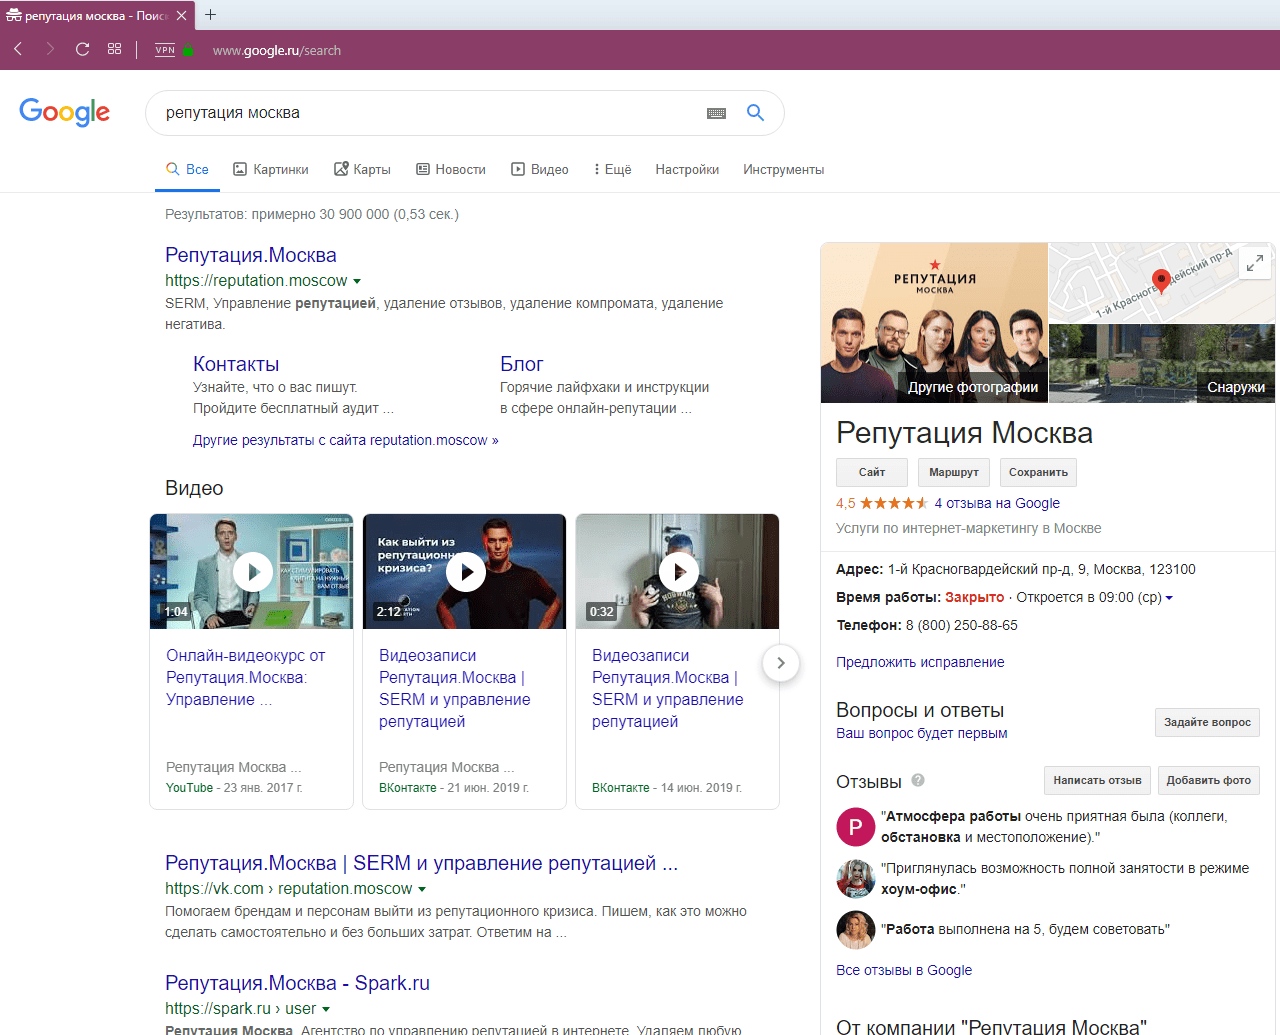
Task: Open the video title dated 21 июн. 2019
Action: [455, 688]
